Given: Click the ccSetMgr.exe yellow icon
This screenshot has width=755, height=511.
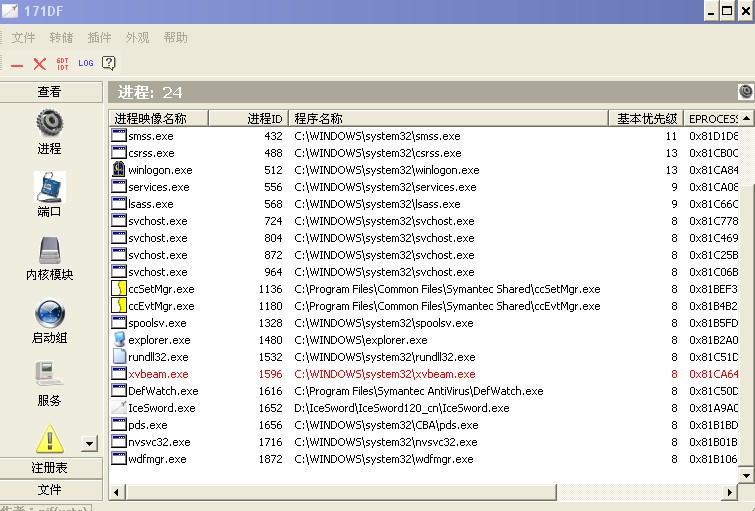Looking at the screenshot, I should [x=118, y=288].
